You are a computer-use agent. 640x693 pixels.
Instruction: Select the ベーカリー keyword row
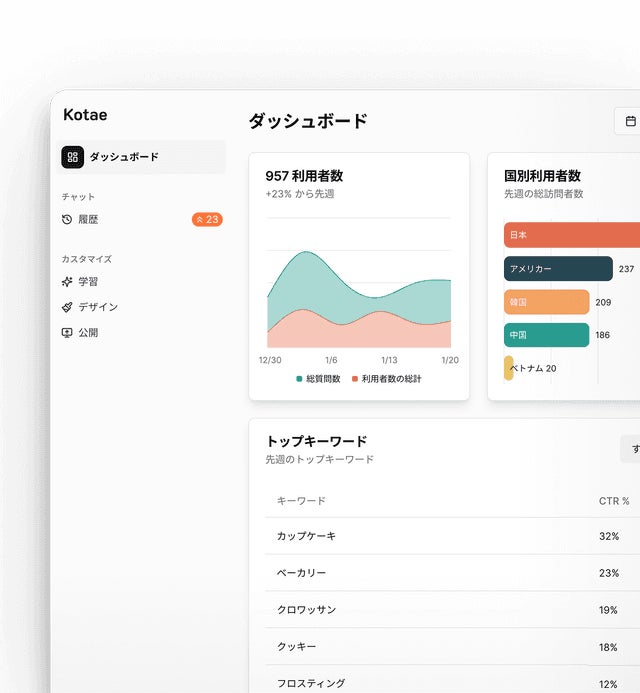pyautogui.click(x=453, y=573)
